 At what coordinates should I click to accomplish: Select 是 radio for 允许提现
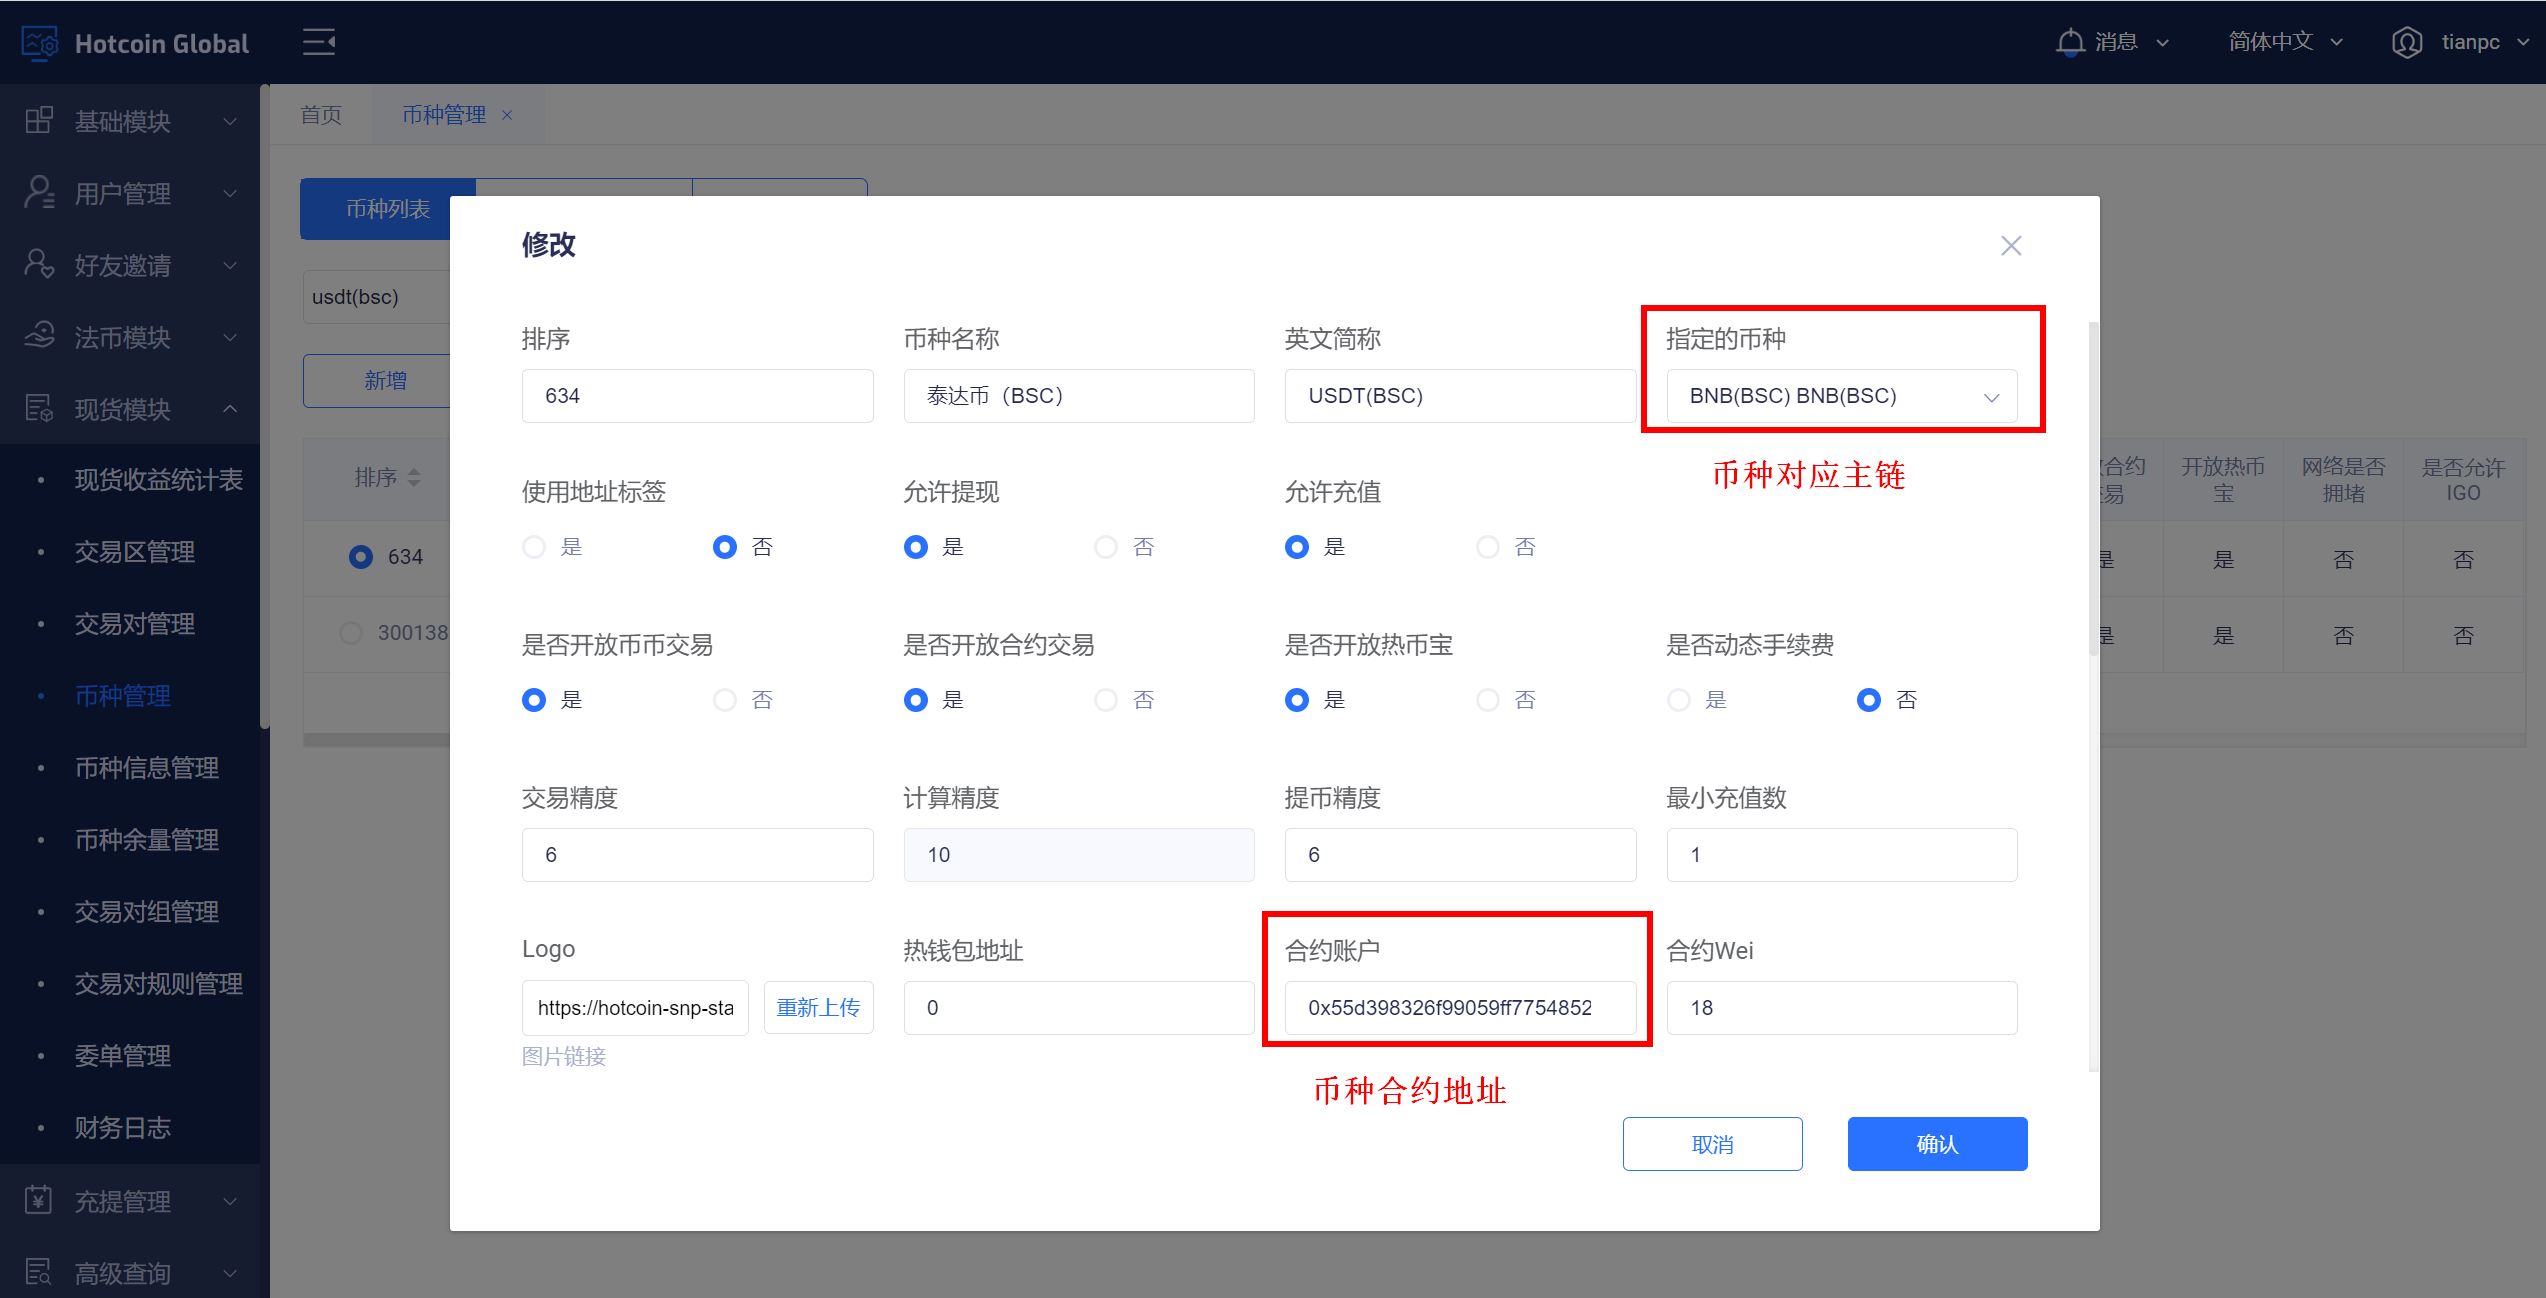(915, 546)
